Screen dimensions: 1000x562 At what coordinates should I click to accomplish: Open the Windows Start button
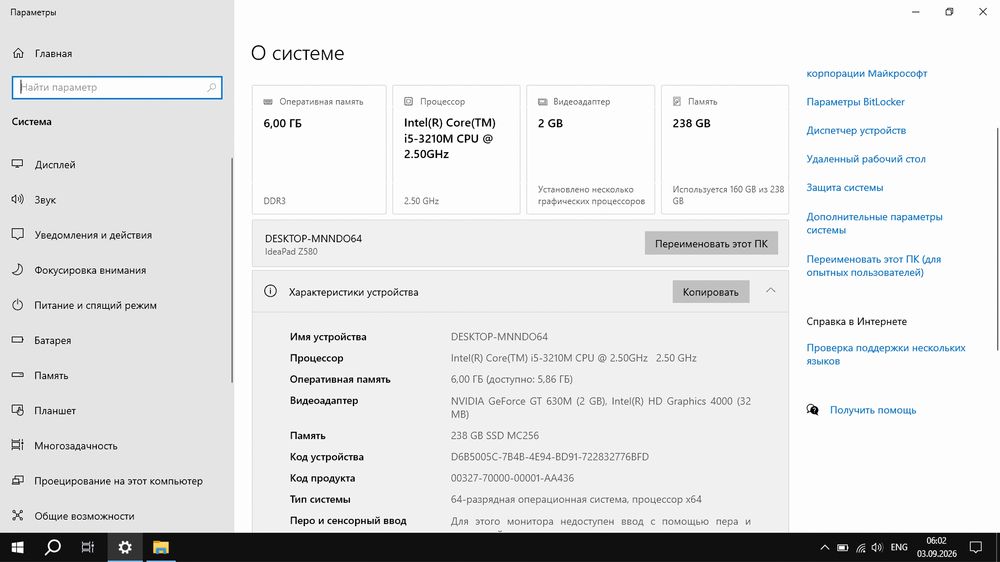[18, 547]
